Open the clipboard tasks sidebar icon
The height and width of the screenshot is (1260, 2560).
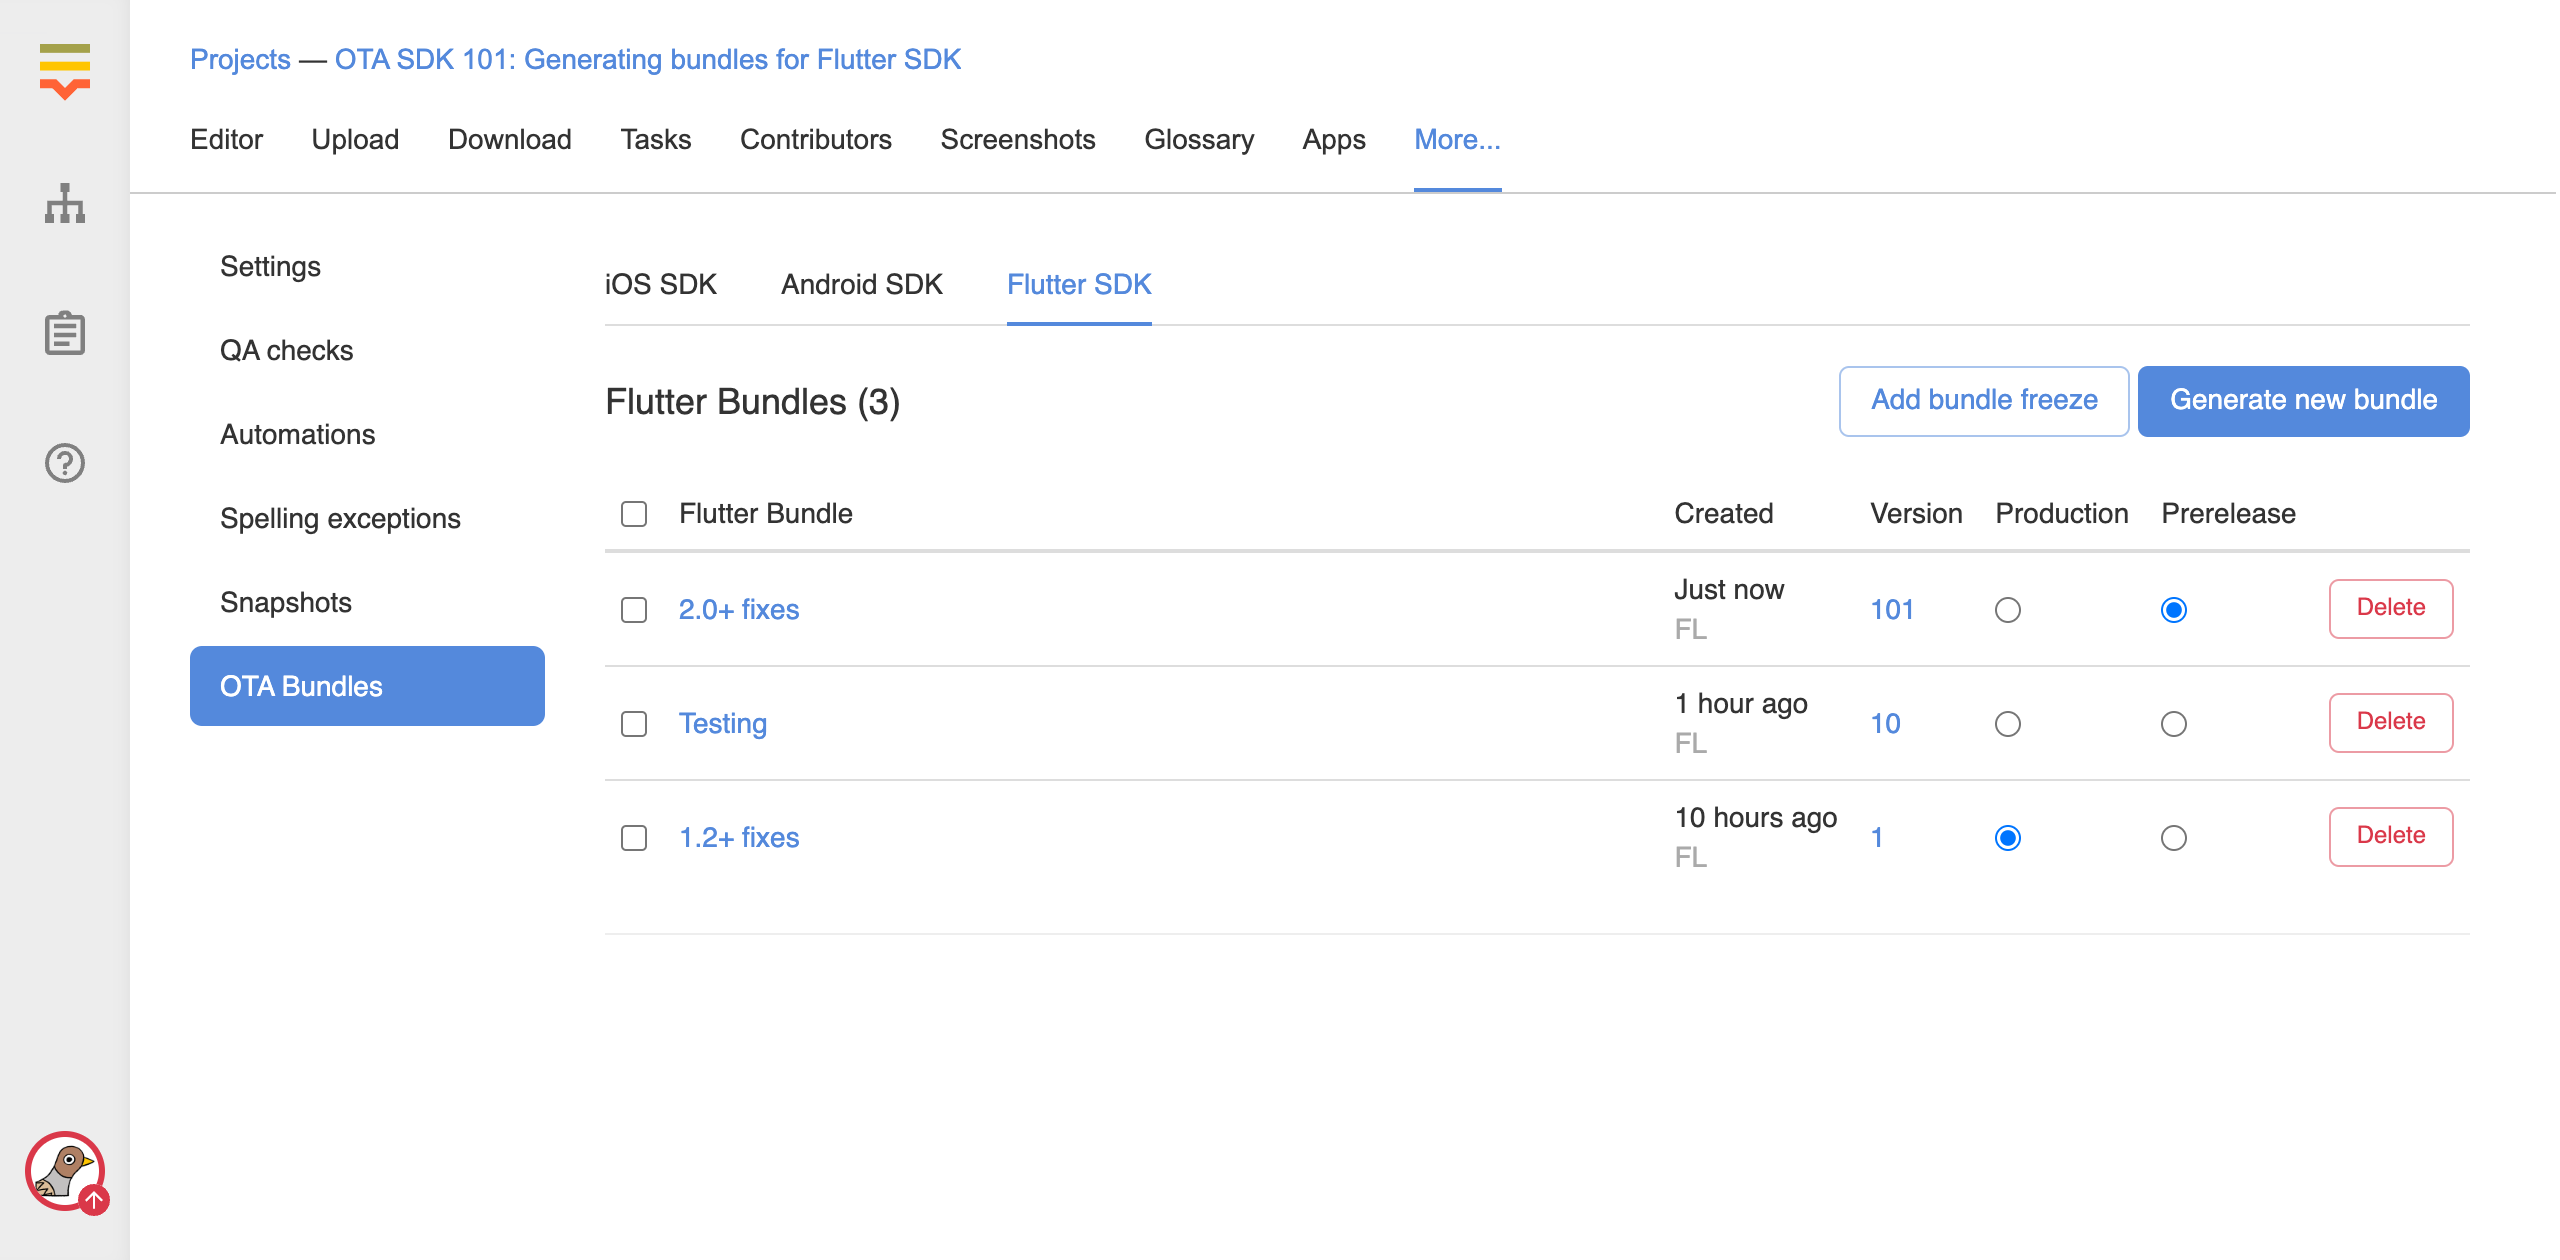point(65,333)
